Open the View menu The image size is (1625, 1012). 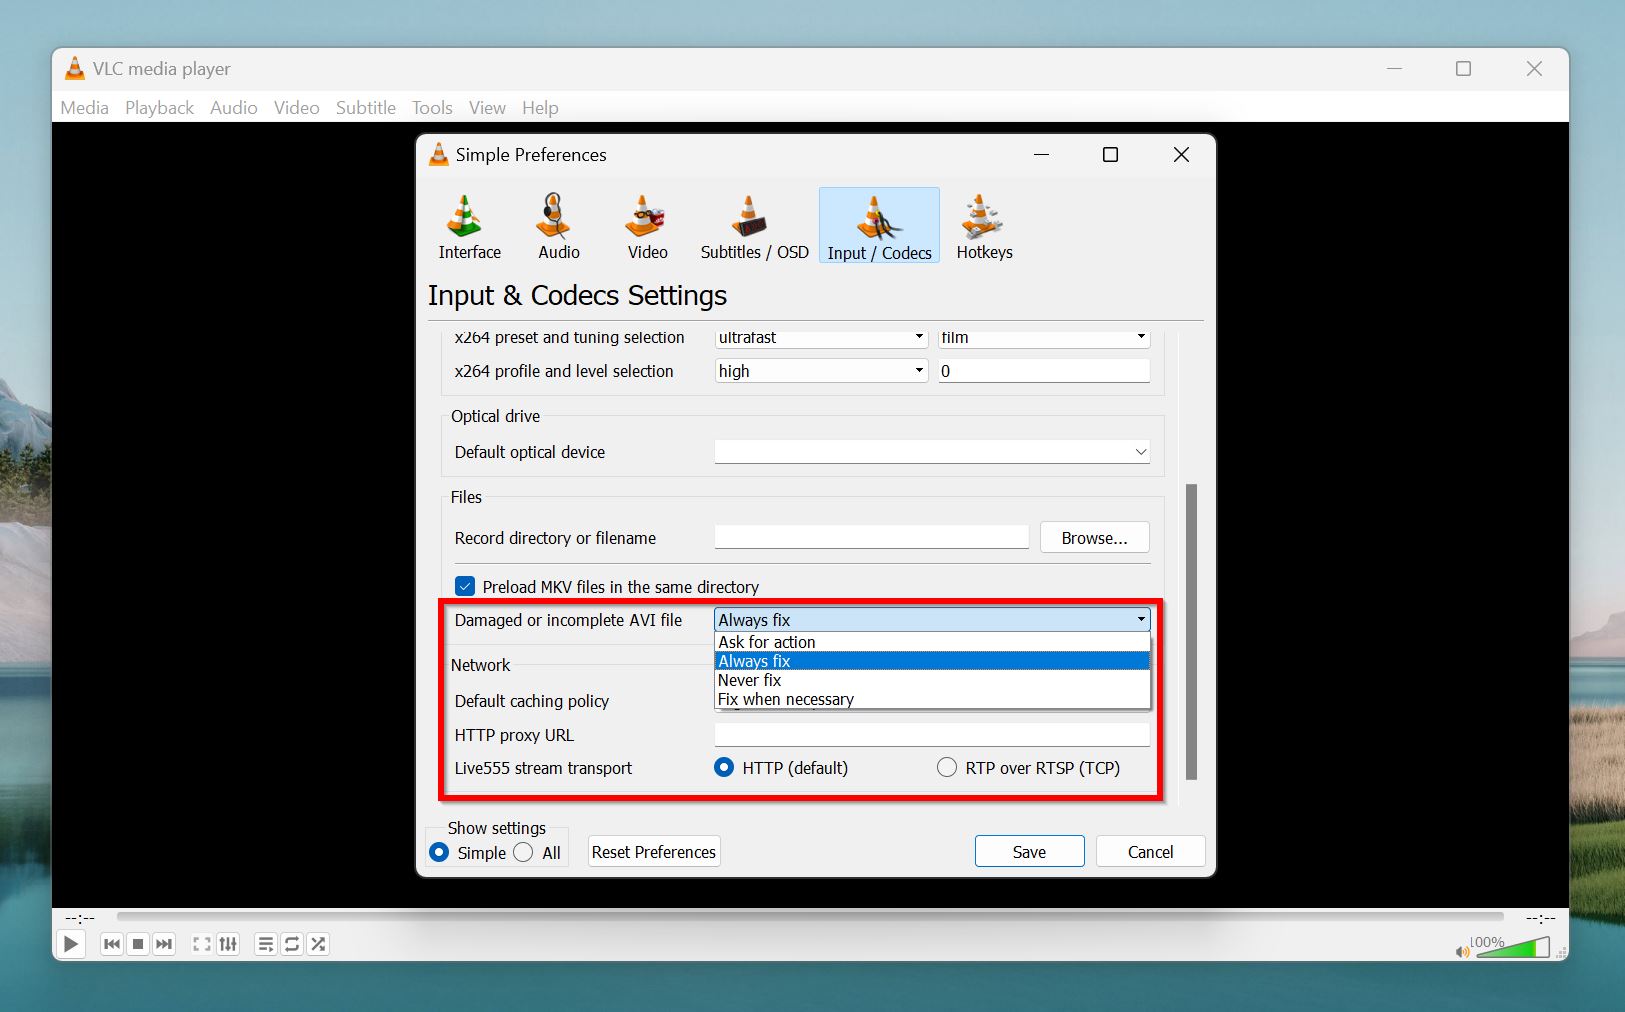click(x=487, y=108)
